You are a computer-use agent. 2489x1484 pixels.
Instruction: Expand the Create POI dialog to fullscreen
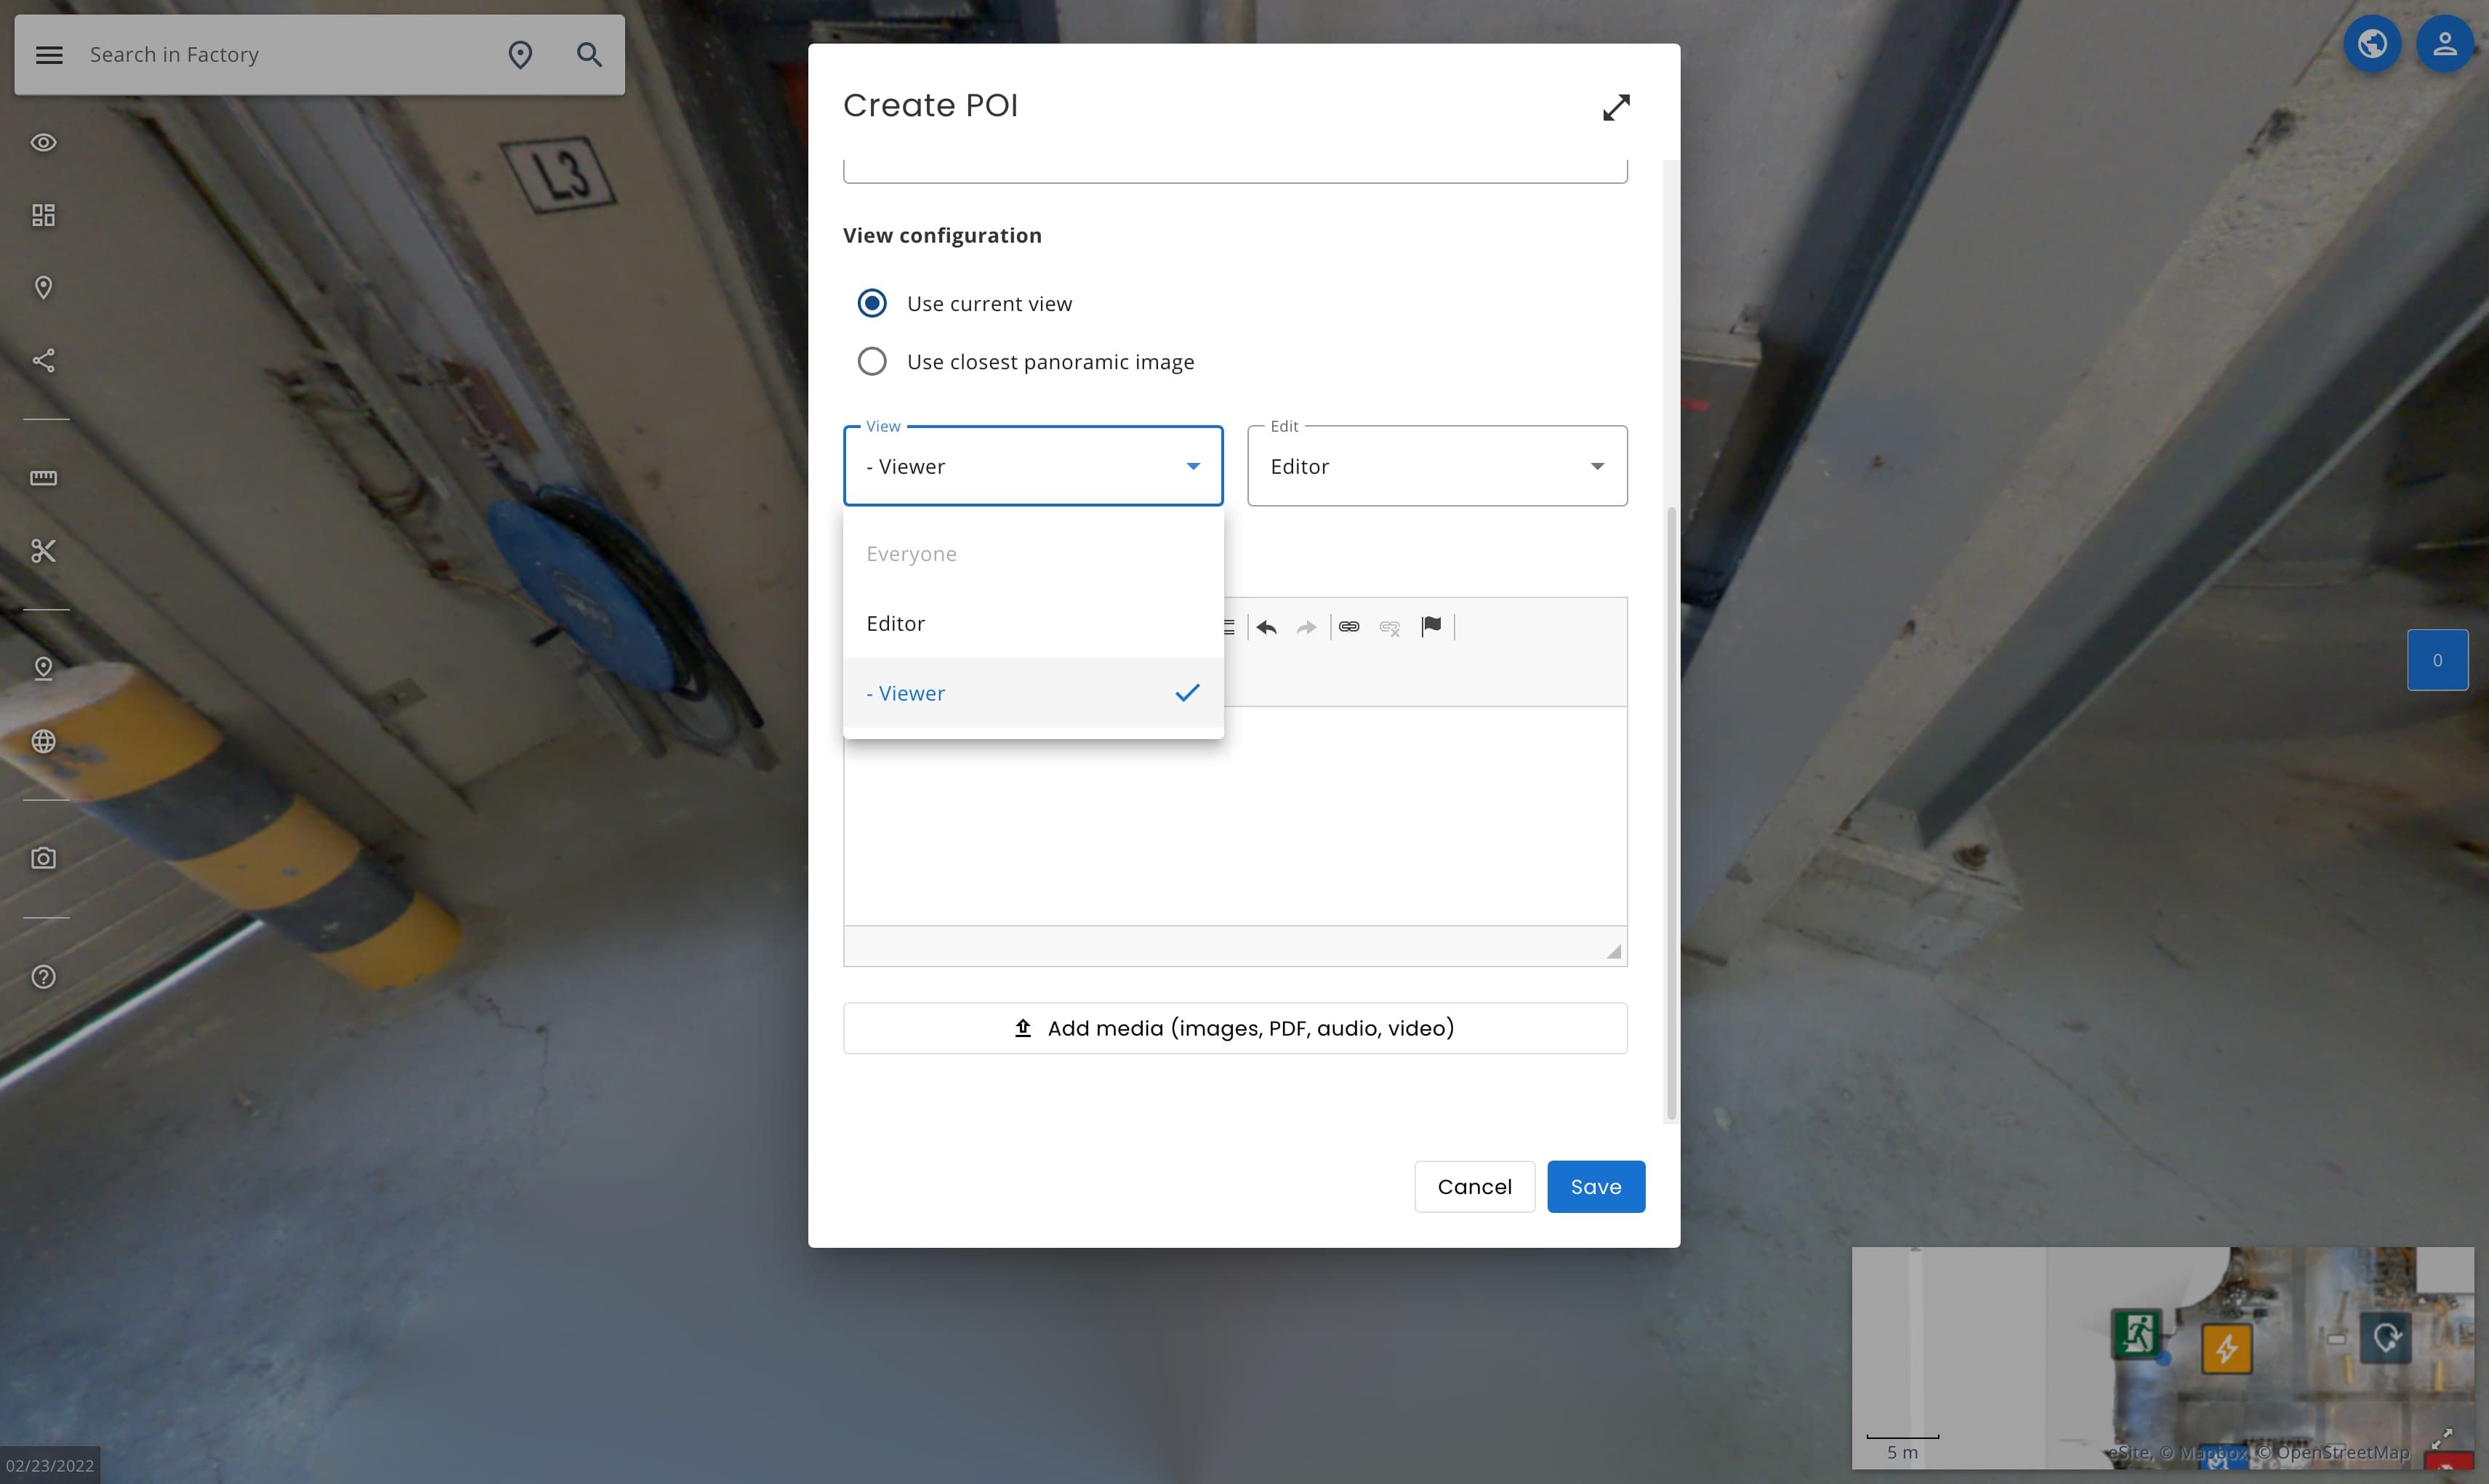1617,107
